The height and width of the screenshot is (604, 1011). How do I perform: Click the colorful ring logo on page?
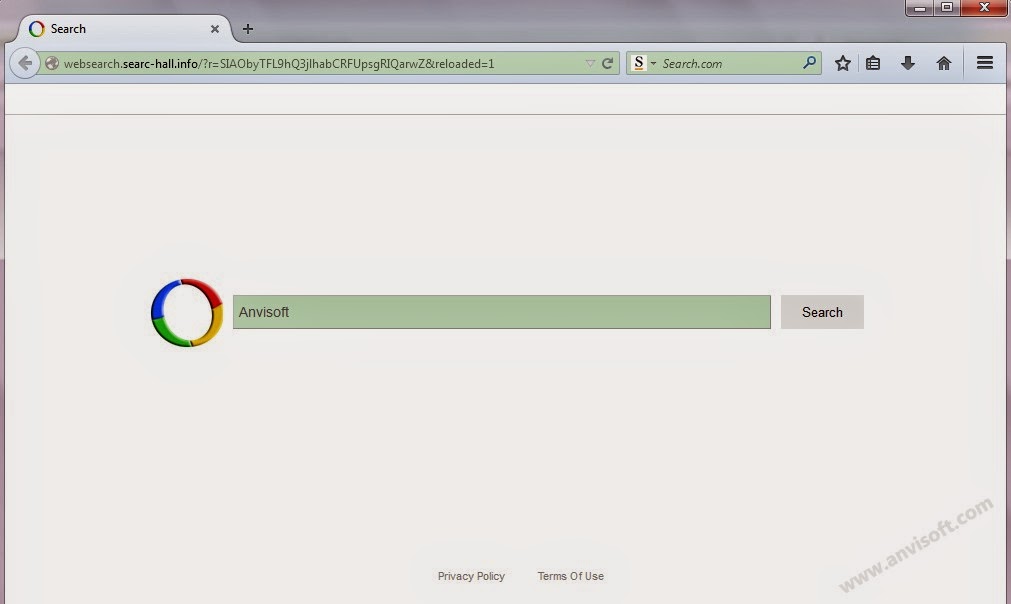[187, 313]
